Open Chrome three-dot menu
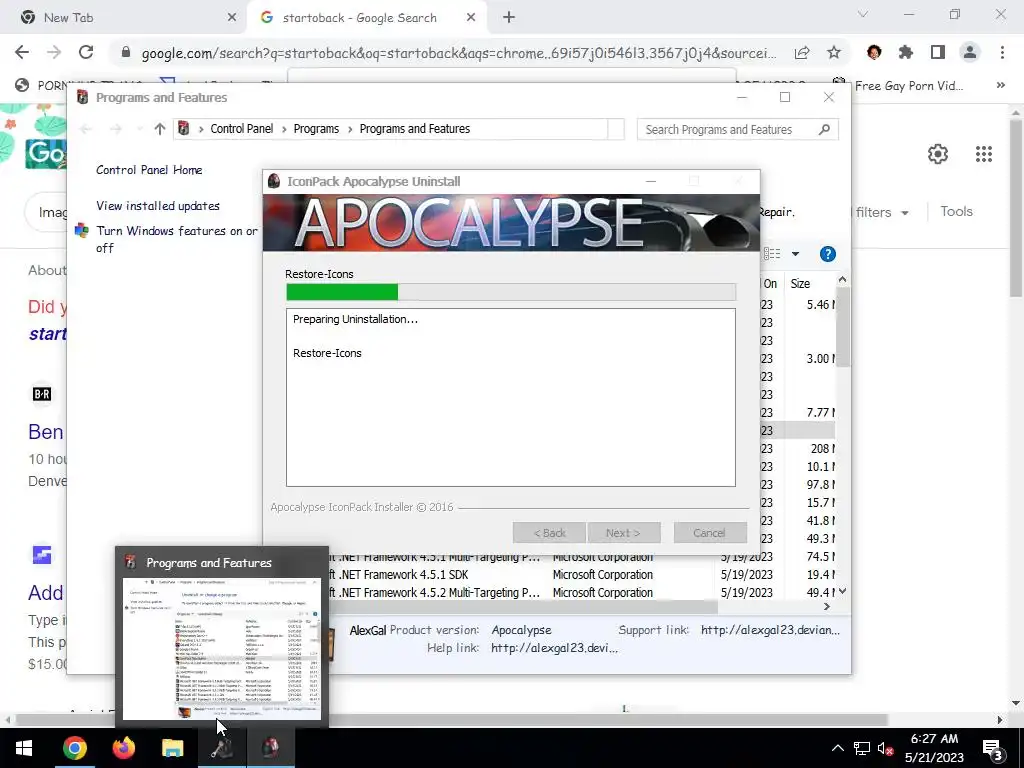Viewport: 1024px width, 768px height. 1002,52
